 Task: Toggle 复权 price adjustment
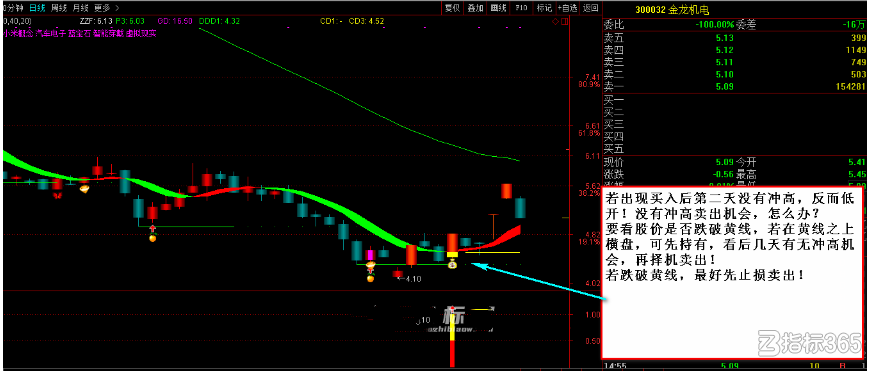[x=452, y=8]
